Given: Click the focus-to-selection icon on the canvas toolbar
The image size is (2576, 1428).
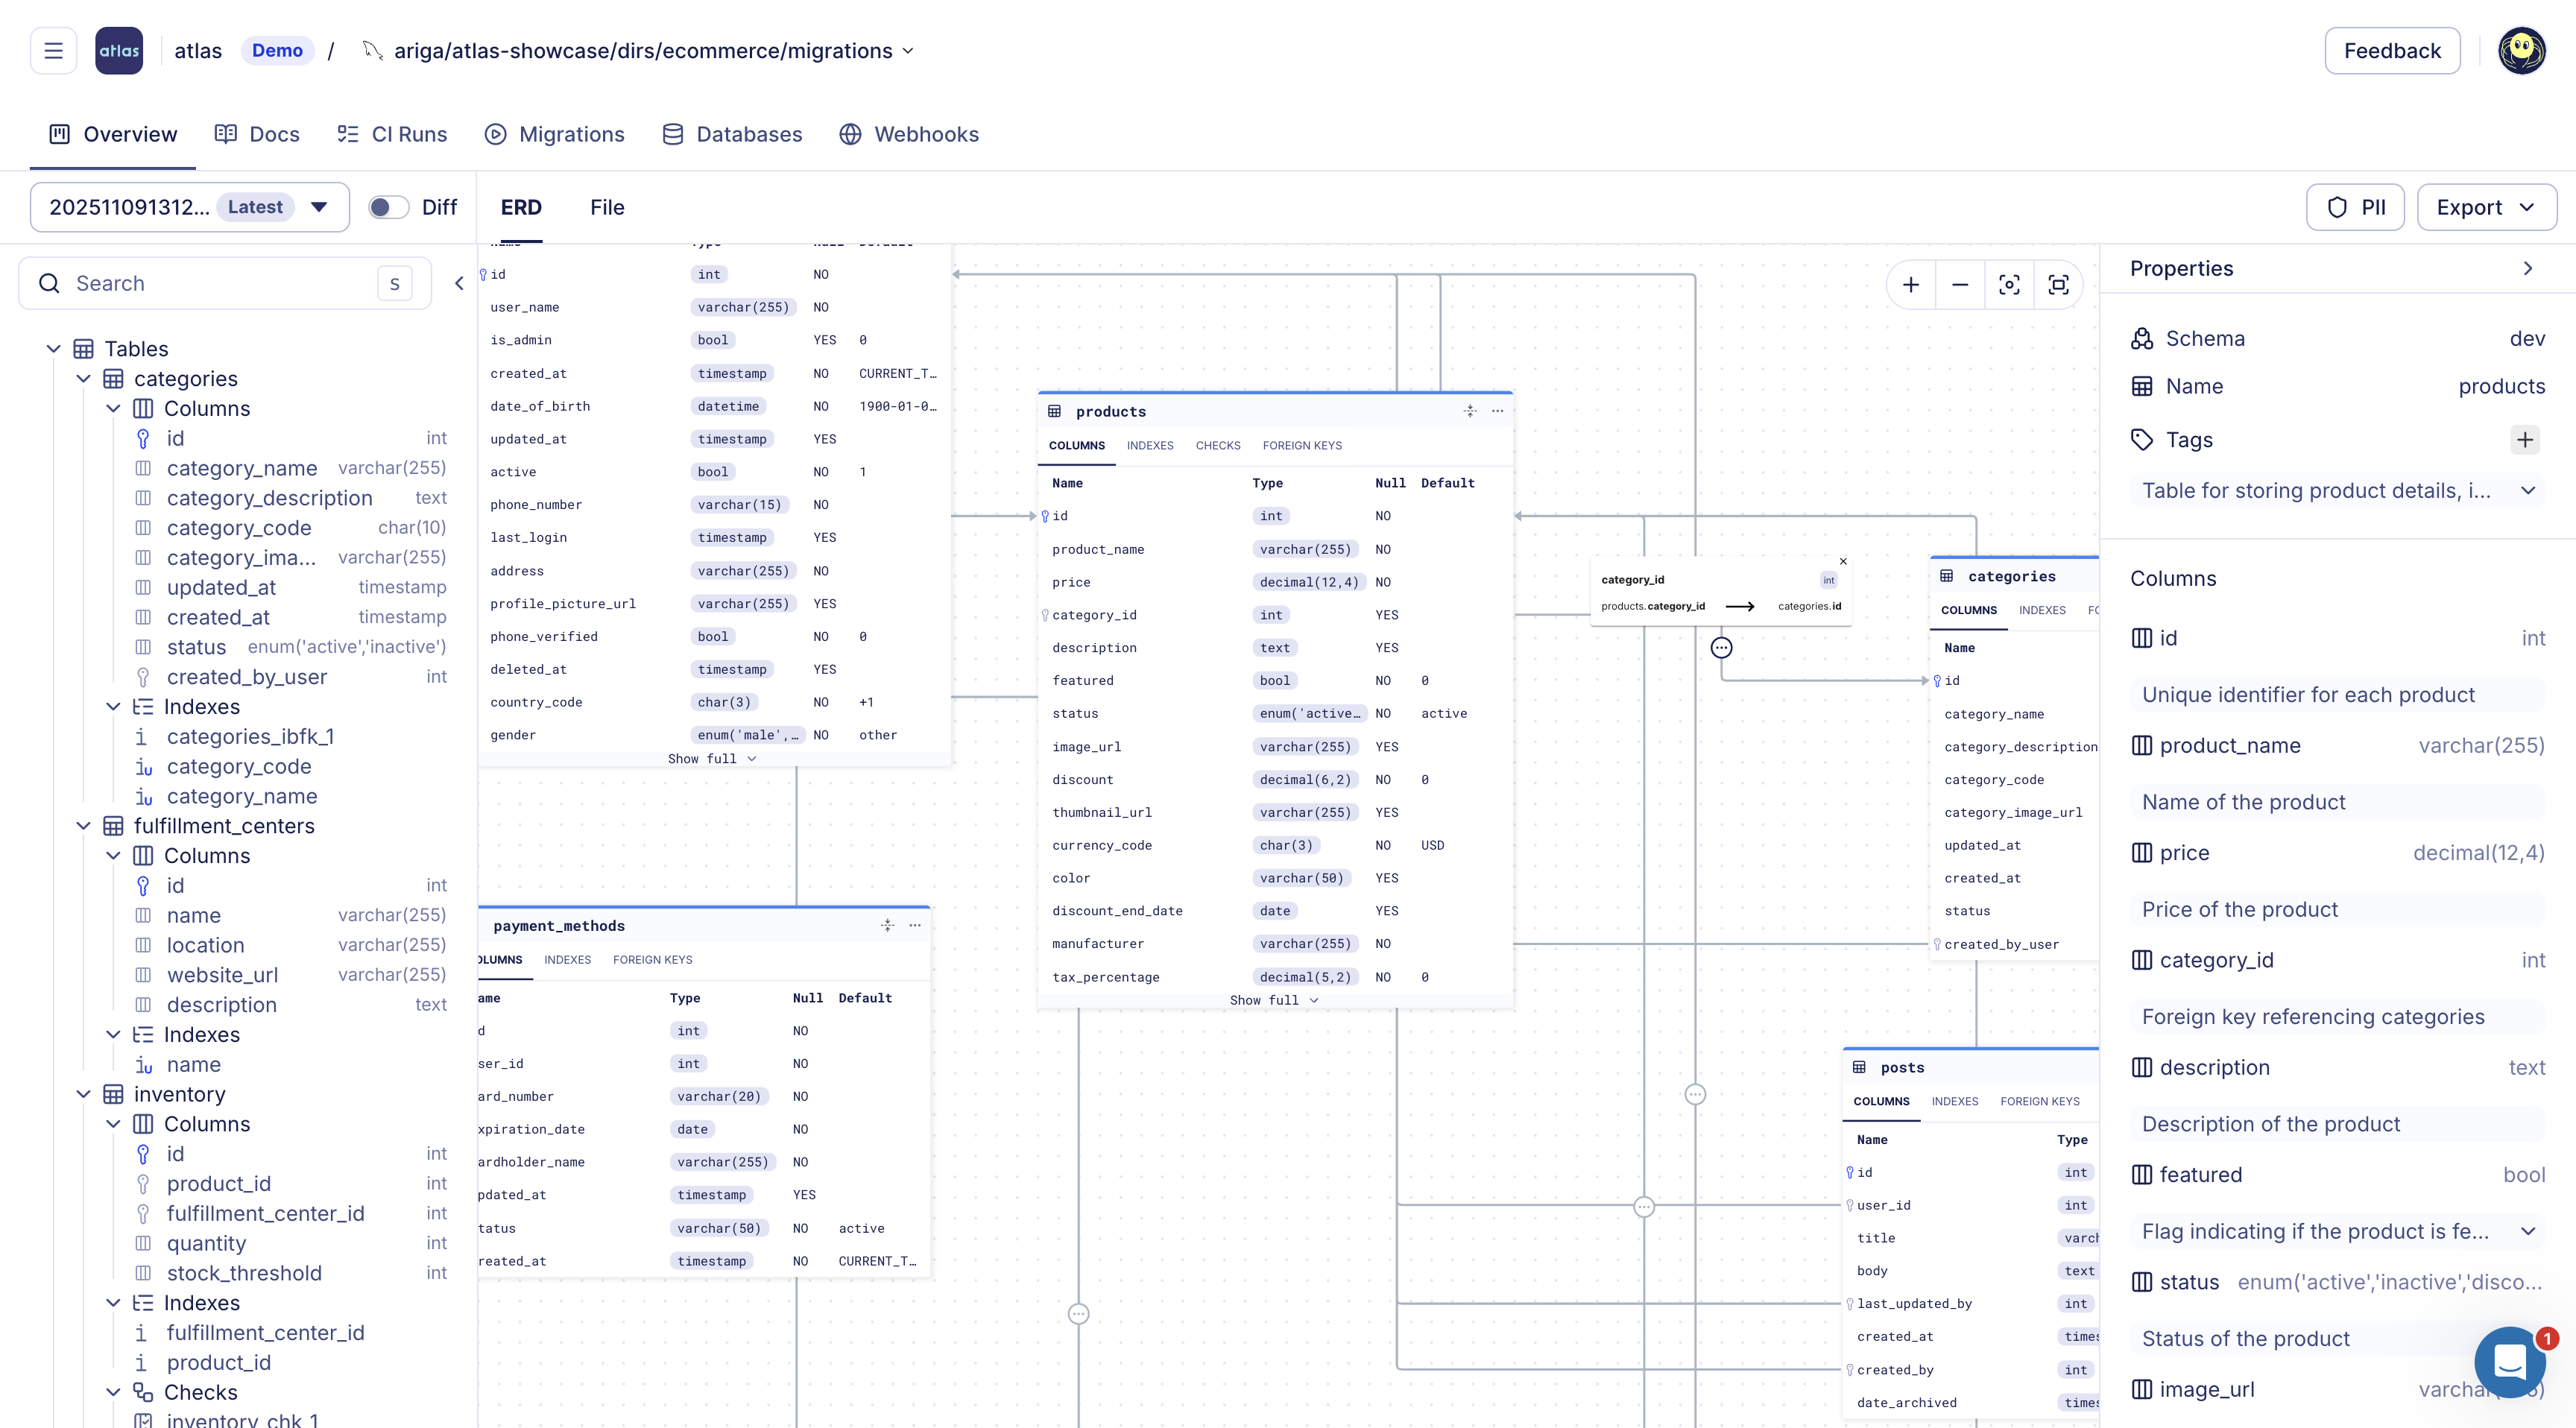Looking at the screenshot, I should tap(2009, 284).
